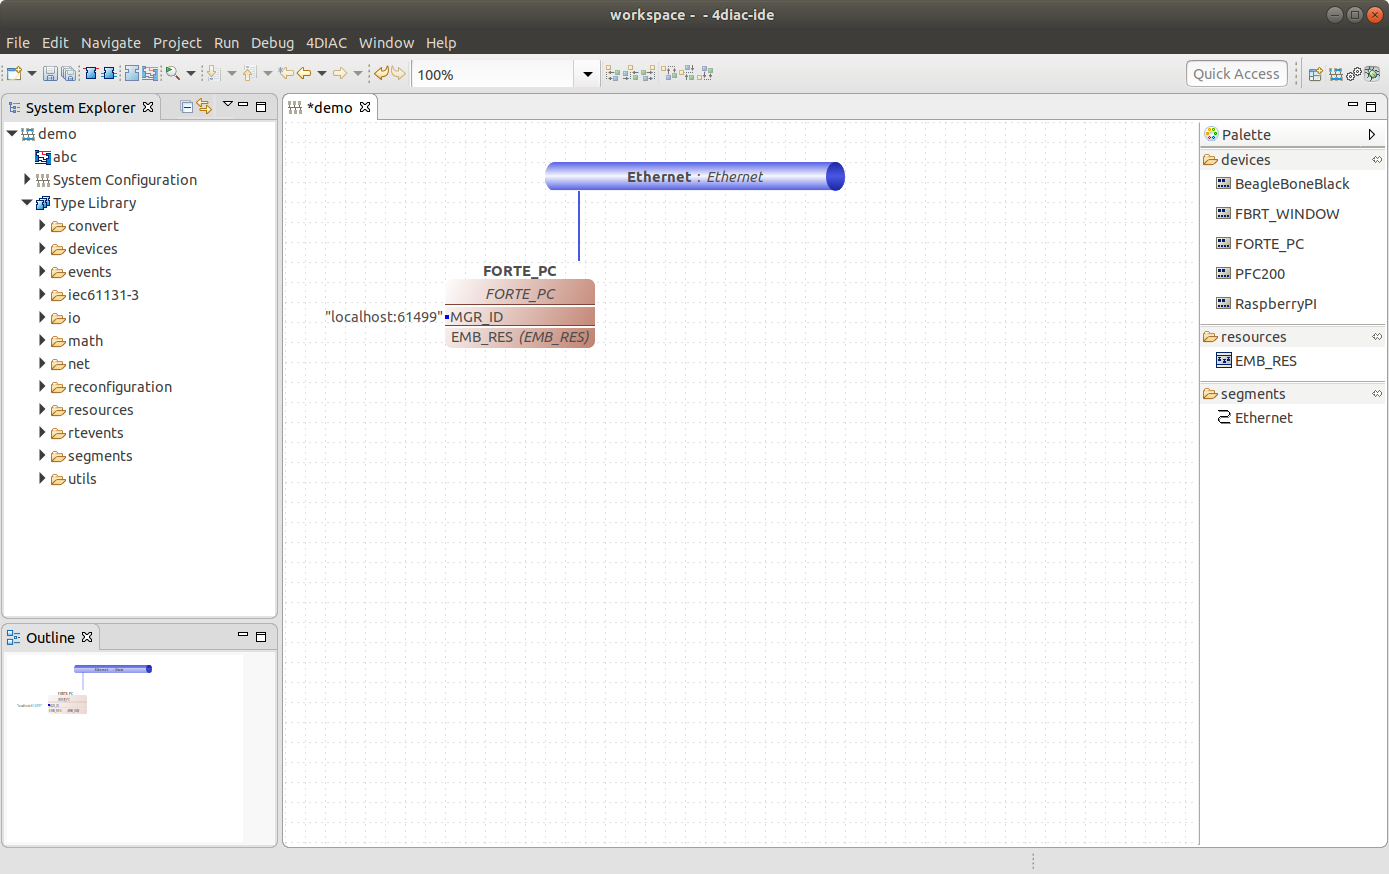Open the File menu
Image resolution: width=1389 pixels, height=874 pixels.
tap(18, 43)
